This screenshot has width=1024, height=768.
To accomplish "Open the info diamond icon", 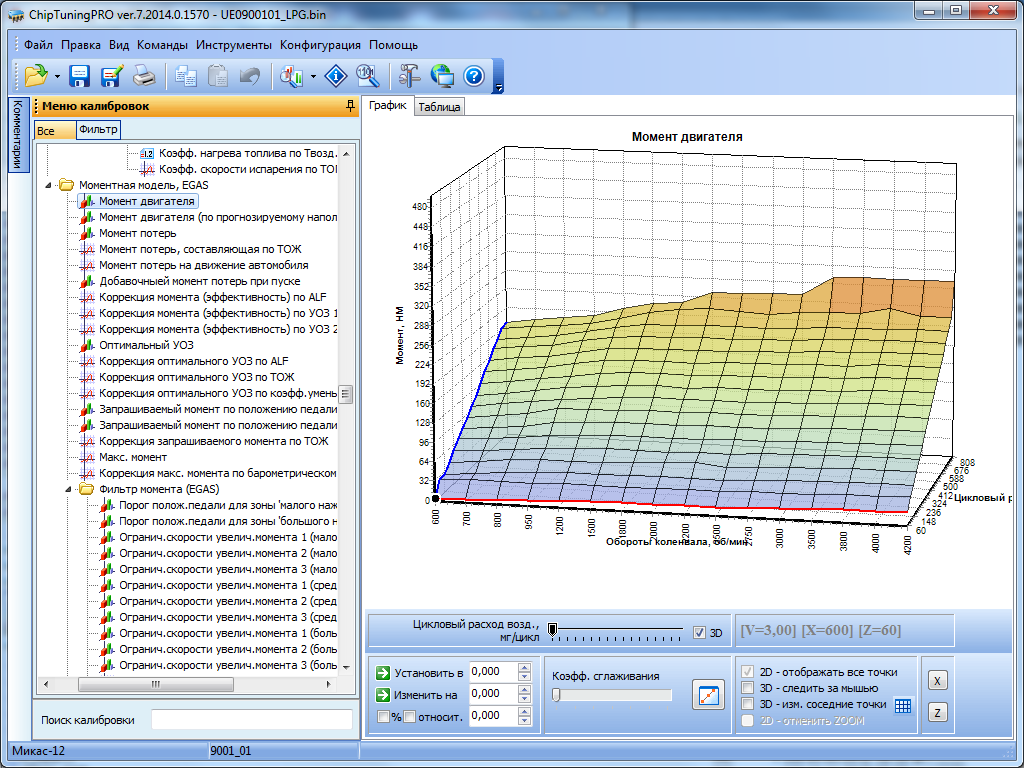I will (337, 76).
